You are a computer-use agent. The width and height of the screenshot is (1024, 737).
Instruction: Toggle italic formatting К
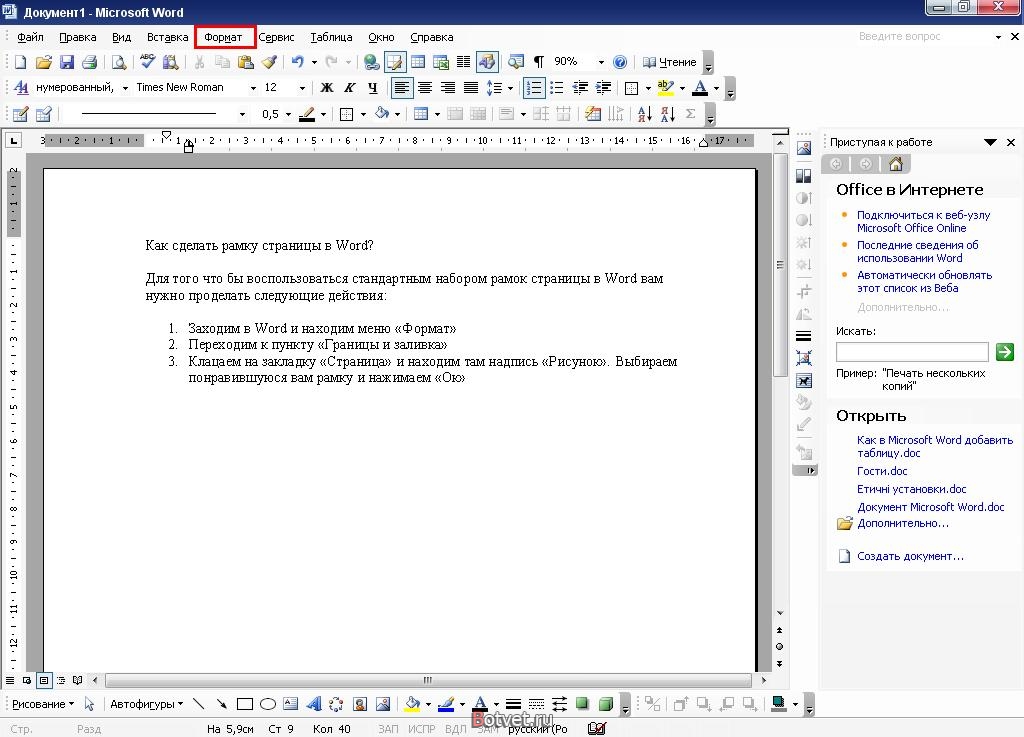point(349,87)
